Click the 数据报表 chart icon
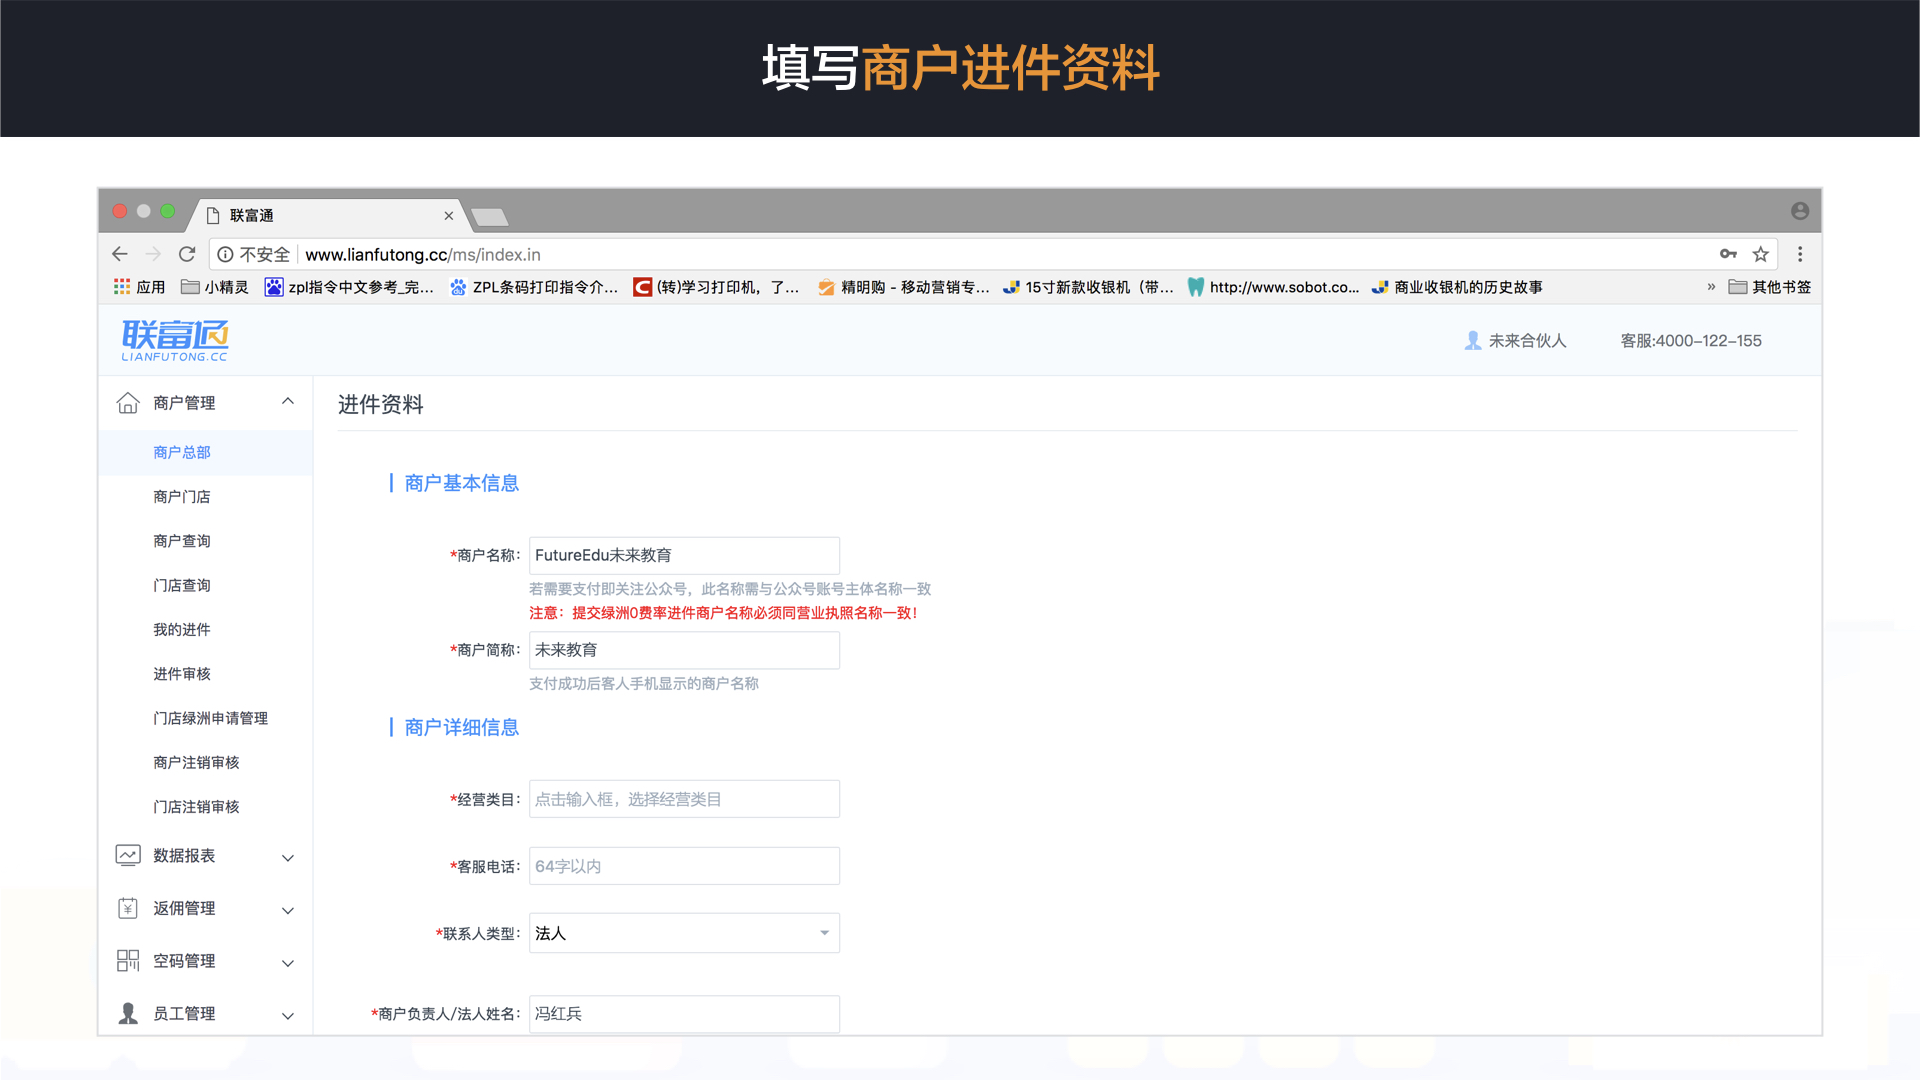Screen dimensions: 1920x1080 pos(128,856)
